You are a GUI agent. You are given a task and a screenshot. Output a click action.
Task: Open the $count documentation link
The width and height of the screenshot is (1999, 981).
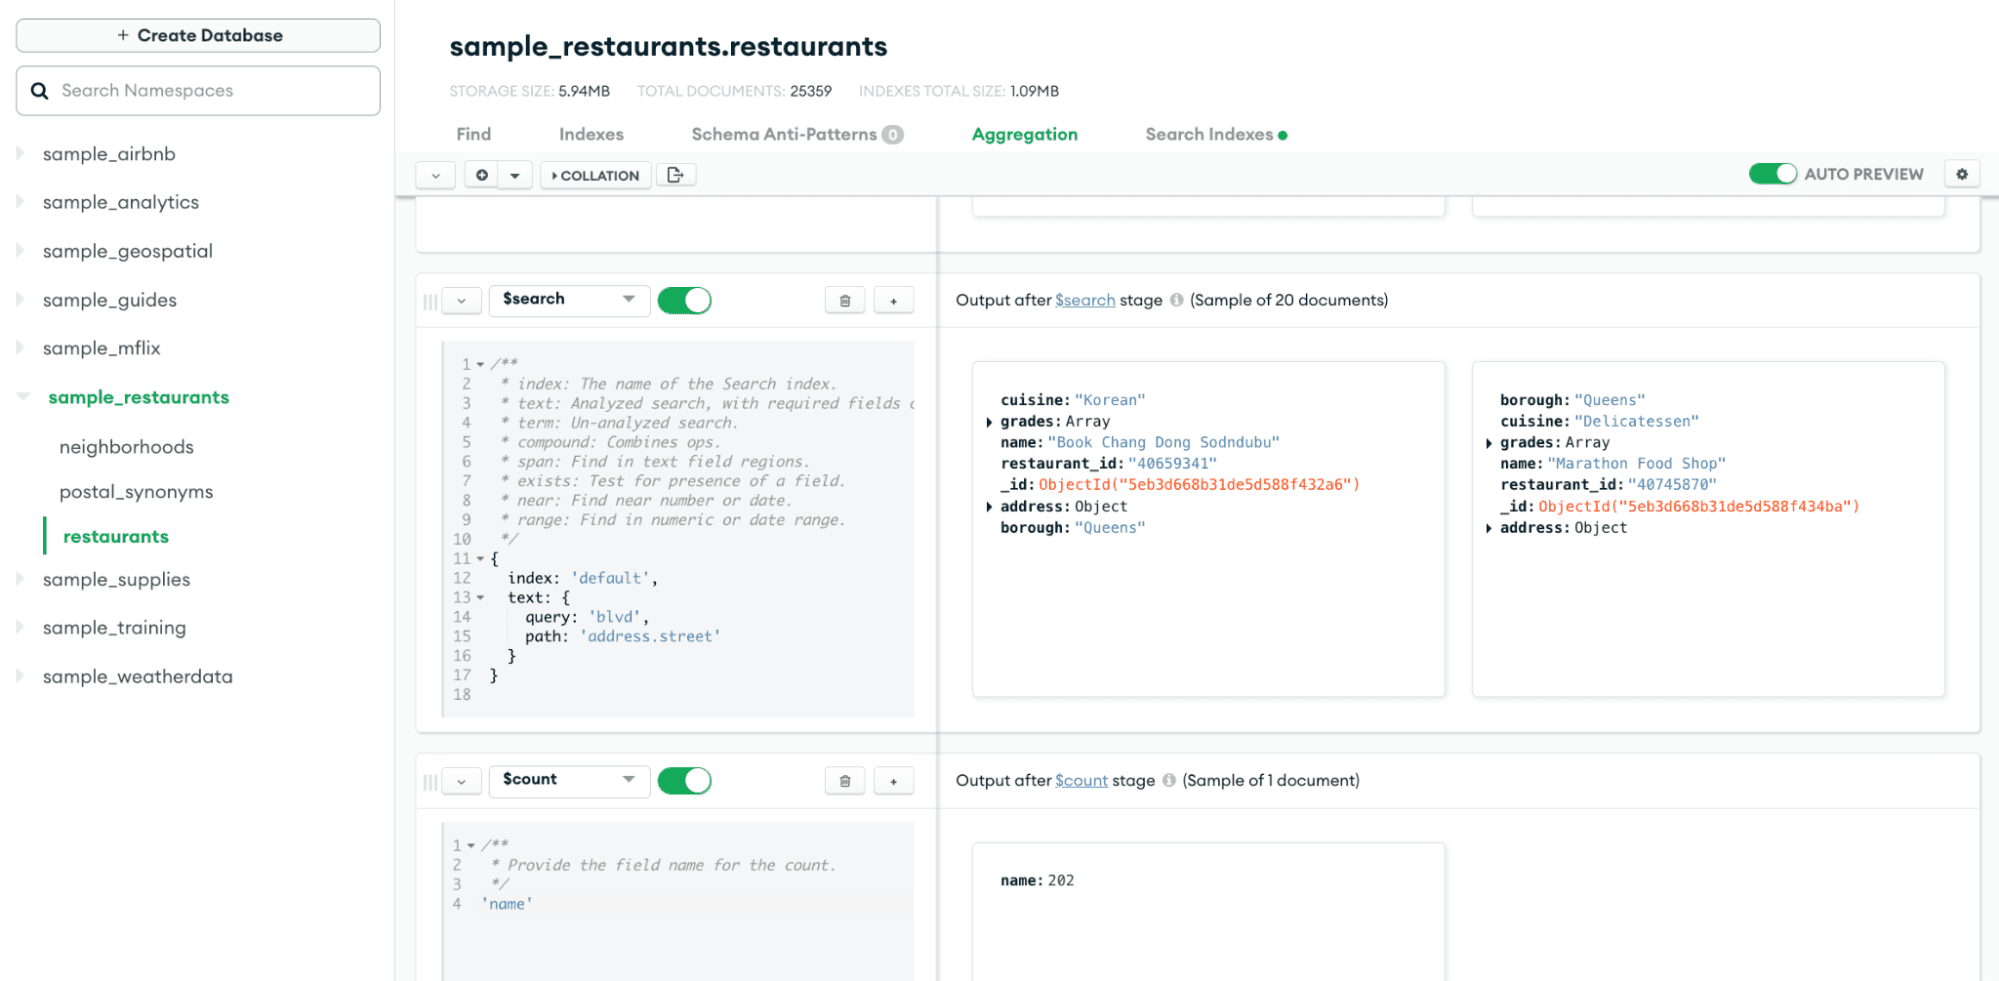1081,781
